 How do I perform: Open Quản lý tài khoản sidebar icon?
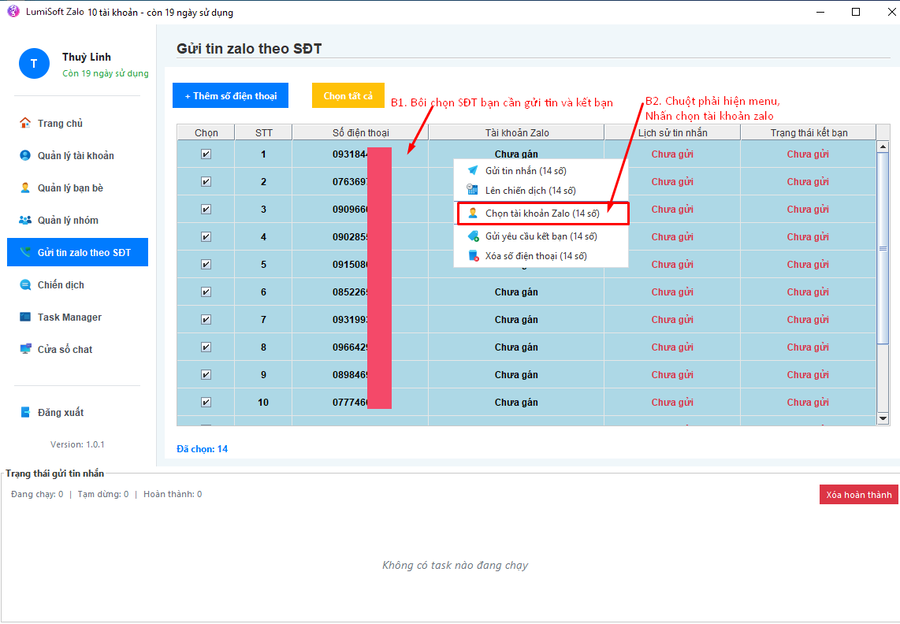(x=26, y=156)
